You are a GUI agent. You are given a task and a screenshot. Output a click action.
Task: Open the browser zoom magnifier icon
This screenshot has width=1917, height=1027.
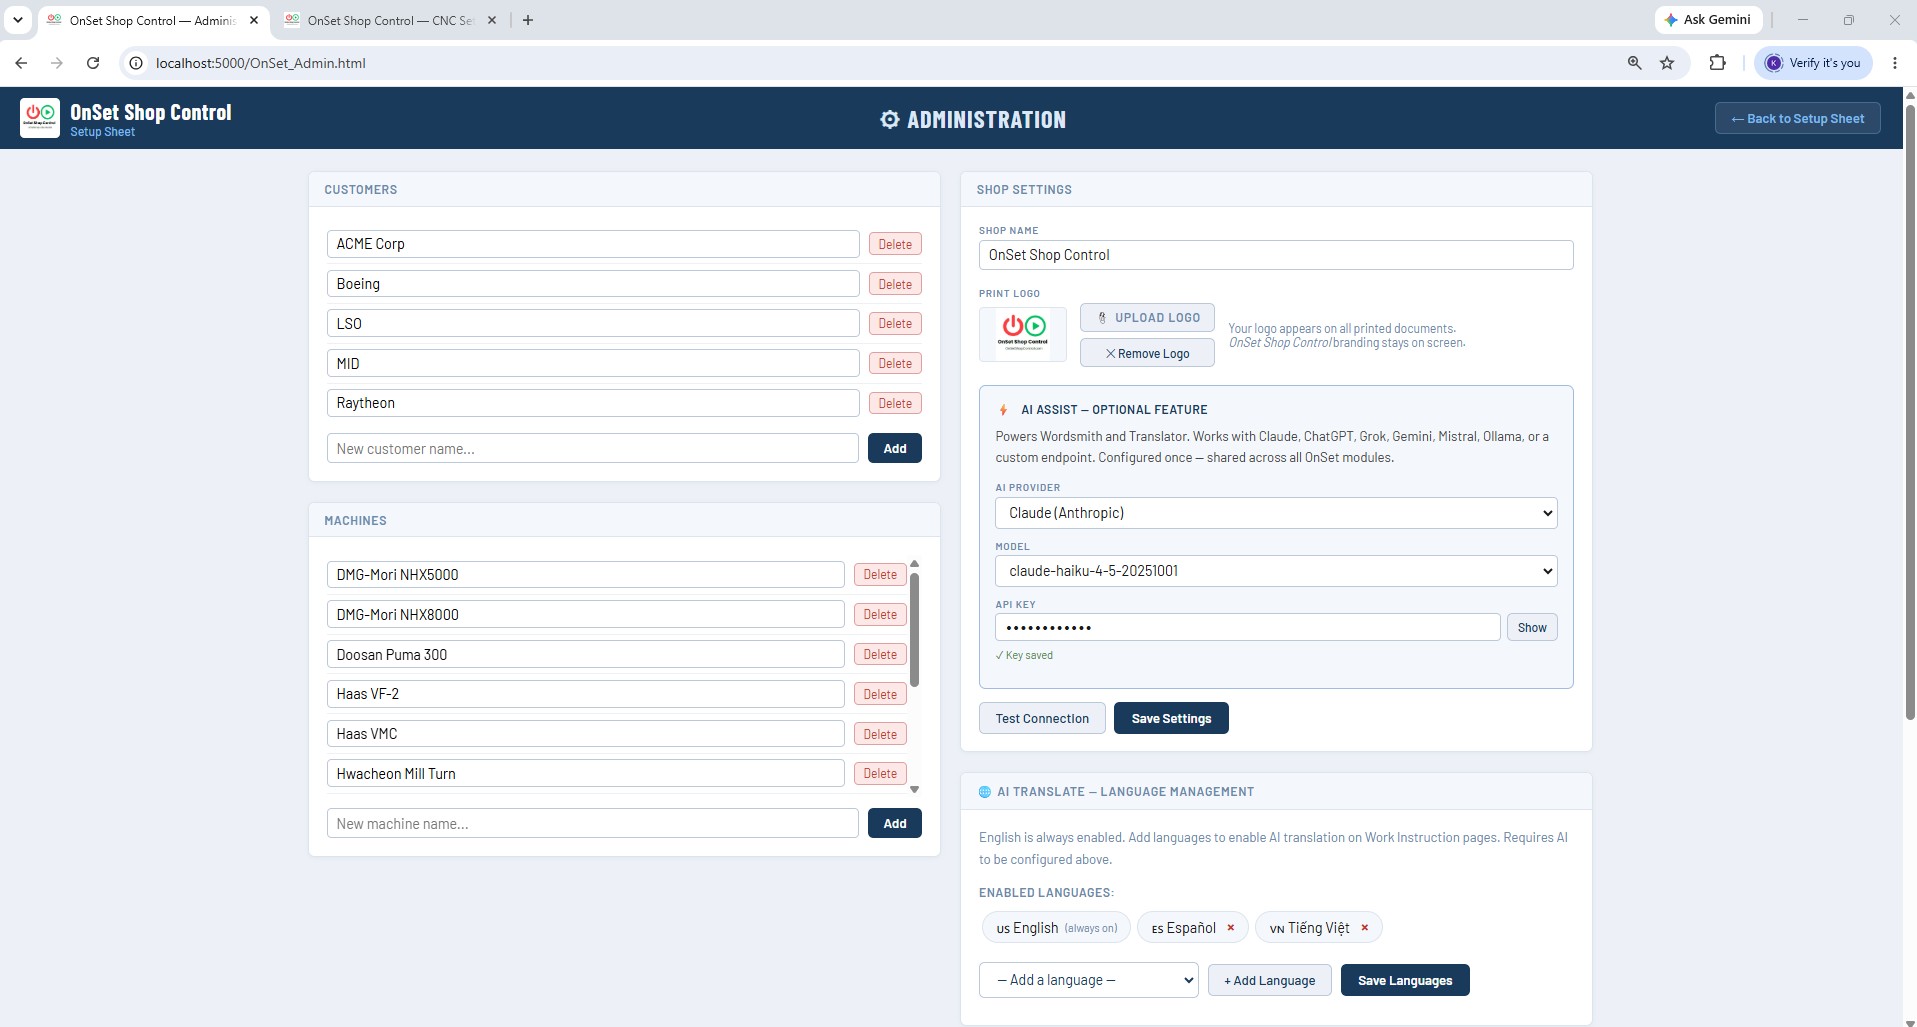coord(1635,63)
